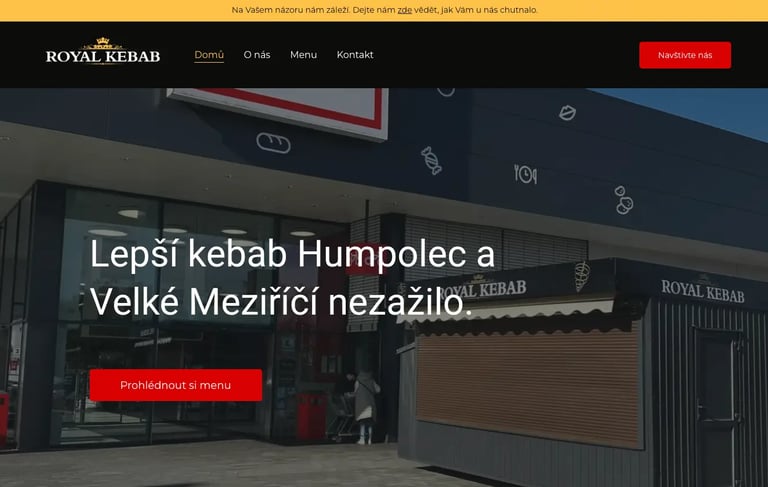Click the Royal Kebab sign on kiosk side
The height and width of the screenshot is (487, 768).
702,290
